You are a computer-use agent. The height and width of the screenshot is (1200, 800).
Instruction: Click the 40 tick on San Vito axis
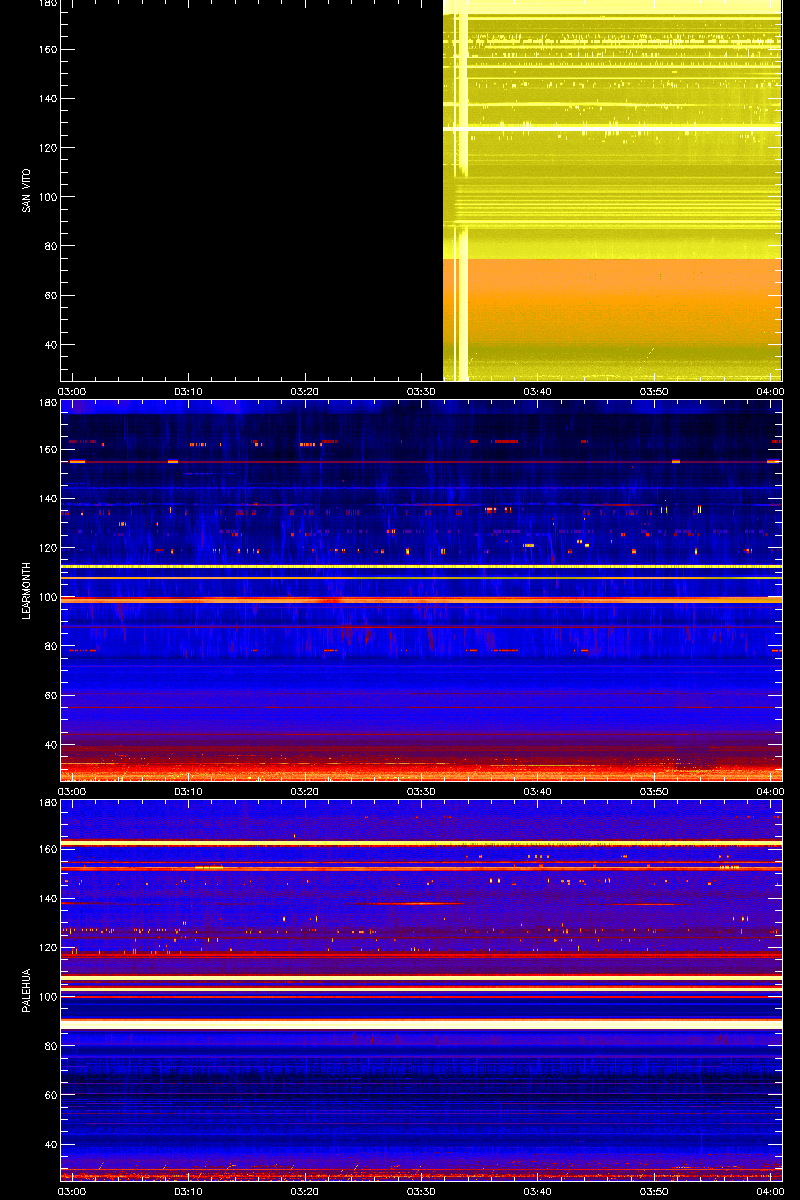point(50,345)
